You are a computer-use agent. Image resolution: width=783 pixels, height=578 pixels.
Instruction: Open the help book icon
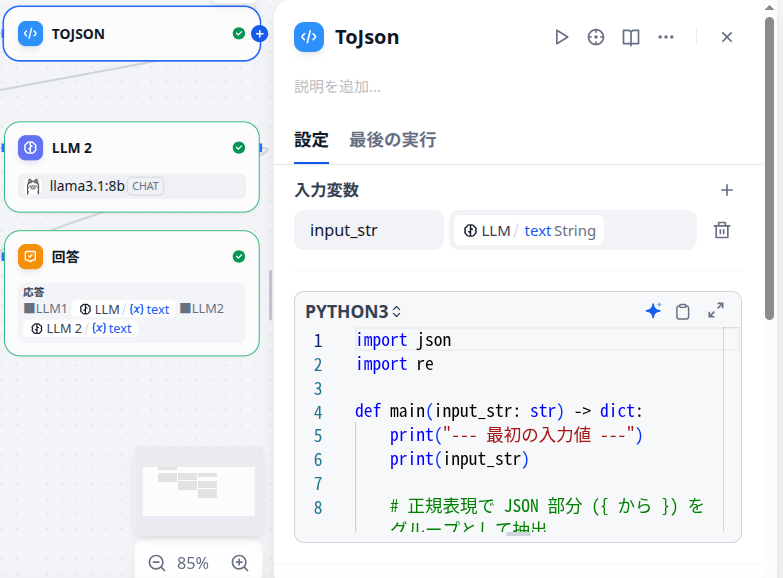631,37
